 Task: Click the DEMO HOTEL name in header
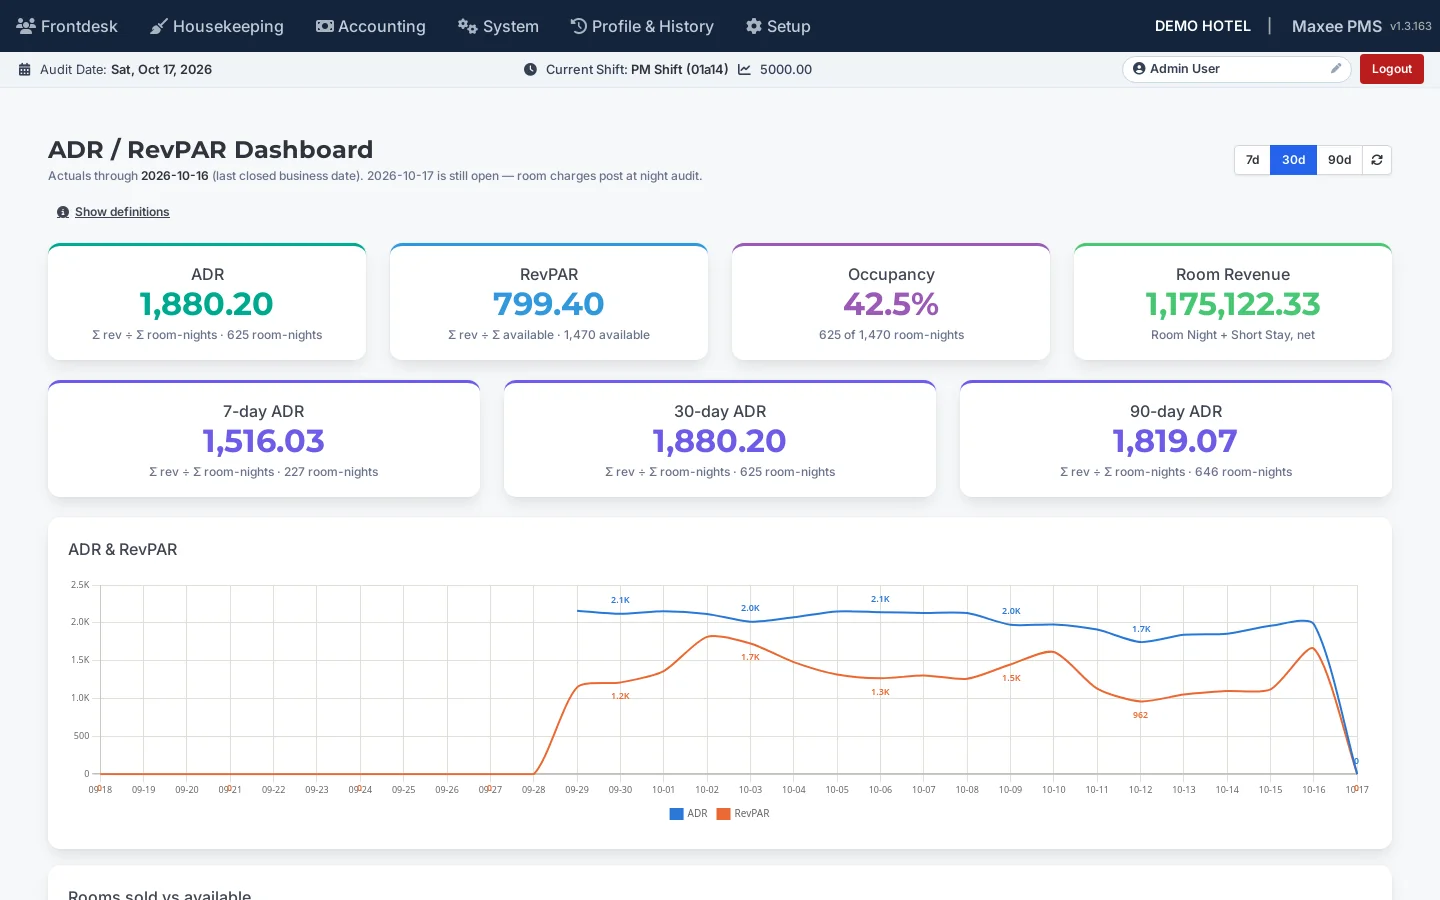(x=1202, y=26)
